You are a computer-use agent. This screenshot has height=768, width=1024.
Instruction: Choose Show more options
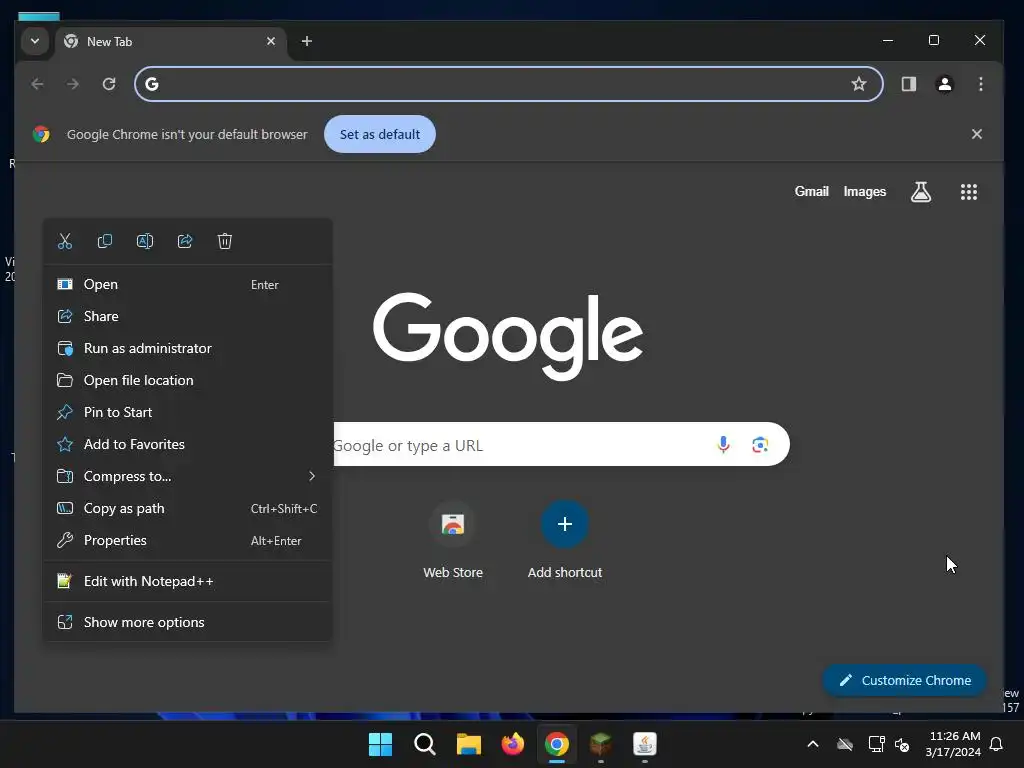(x=187, y=622)
